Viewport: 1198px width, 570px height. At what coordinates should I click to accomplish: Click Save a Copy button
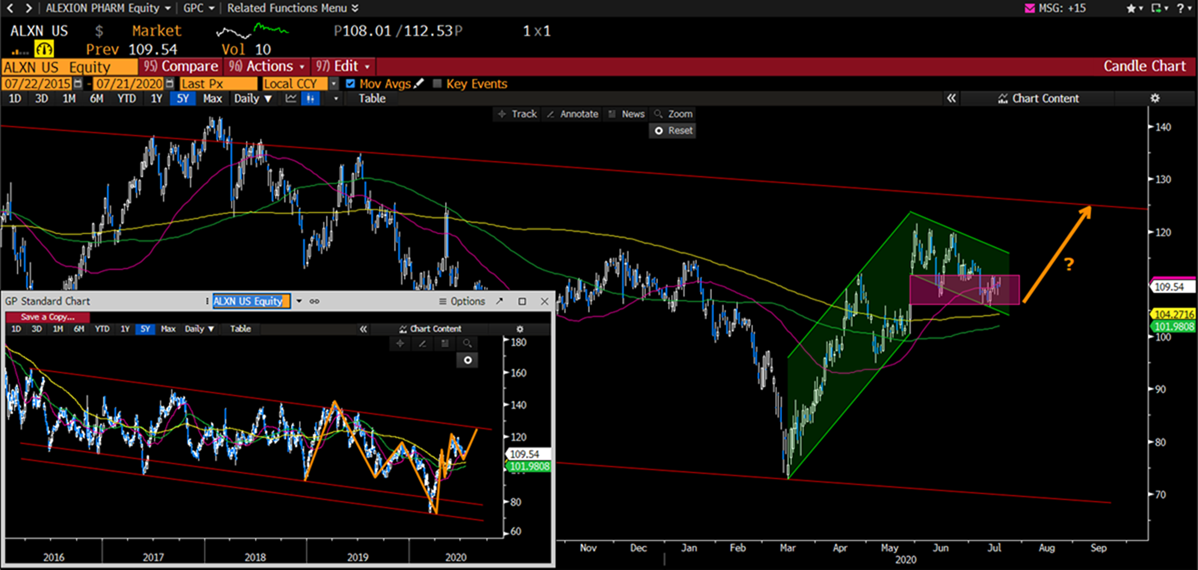(47, 317)
